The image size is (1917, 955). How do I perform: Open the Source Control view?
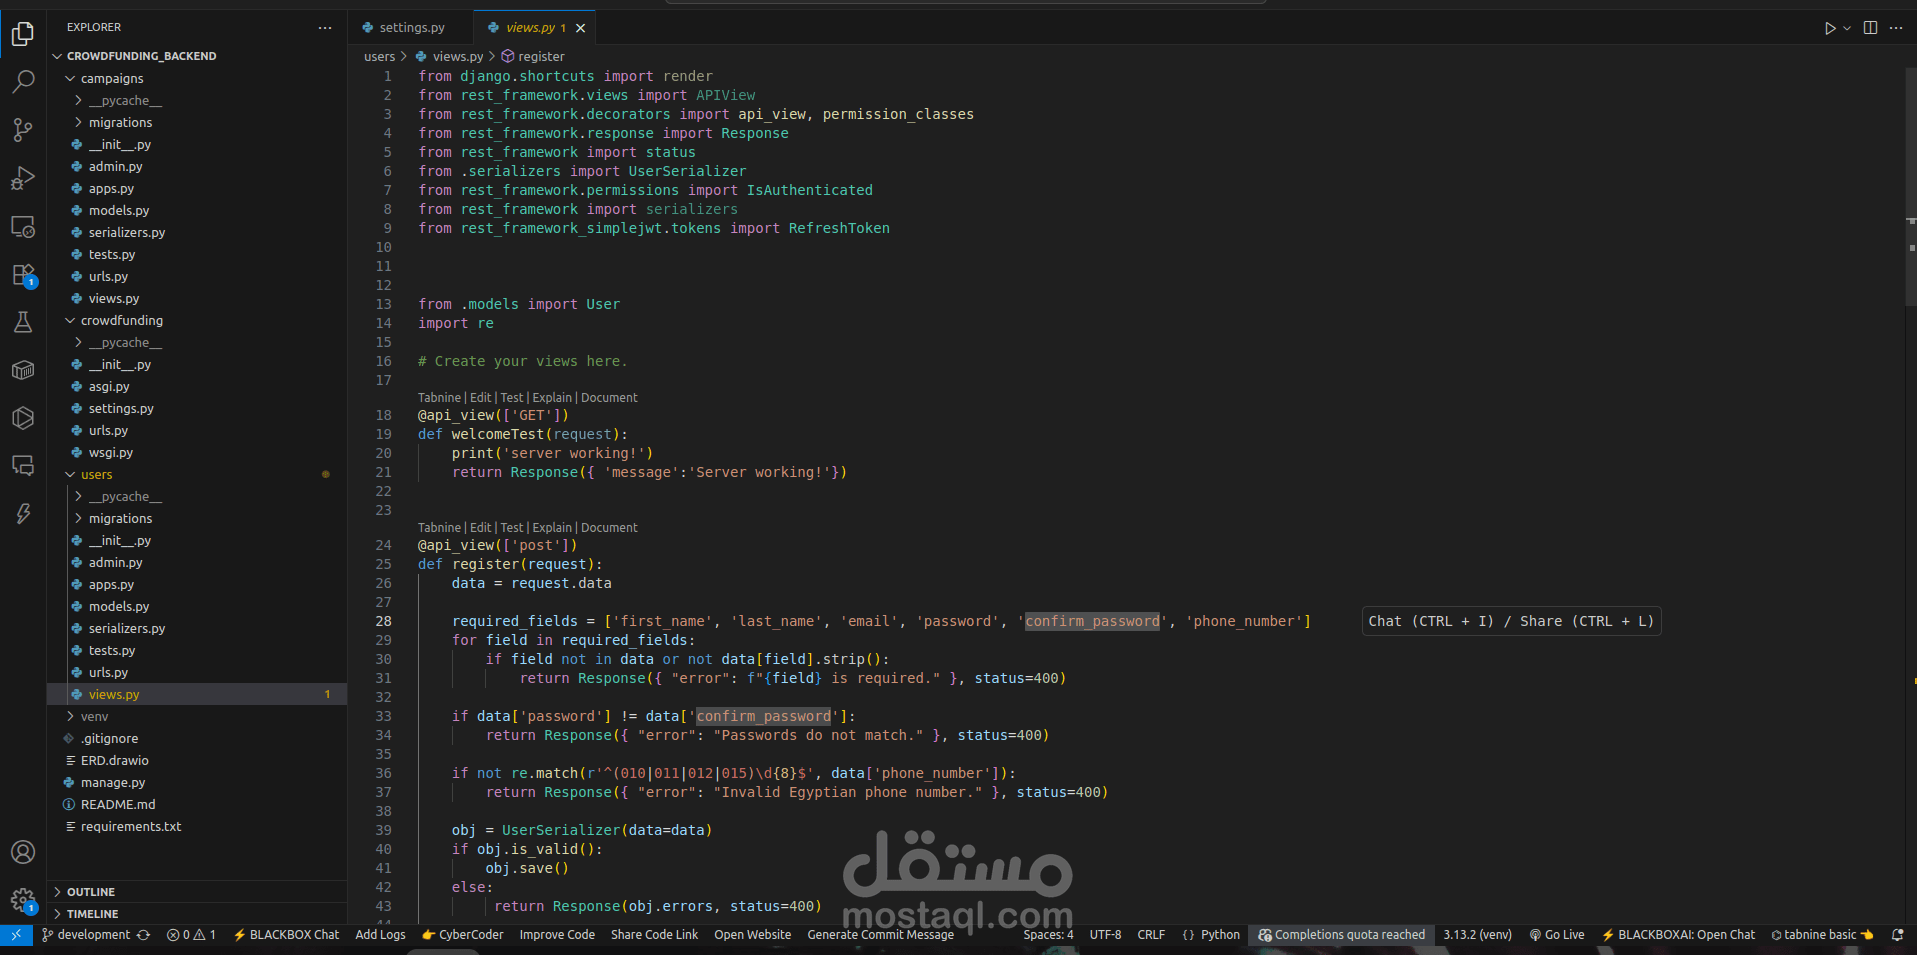[23, 130]
